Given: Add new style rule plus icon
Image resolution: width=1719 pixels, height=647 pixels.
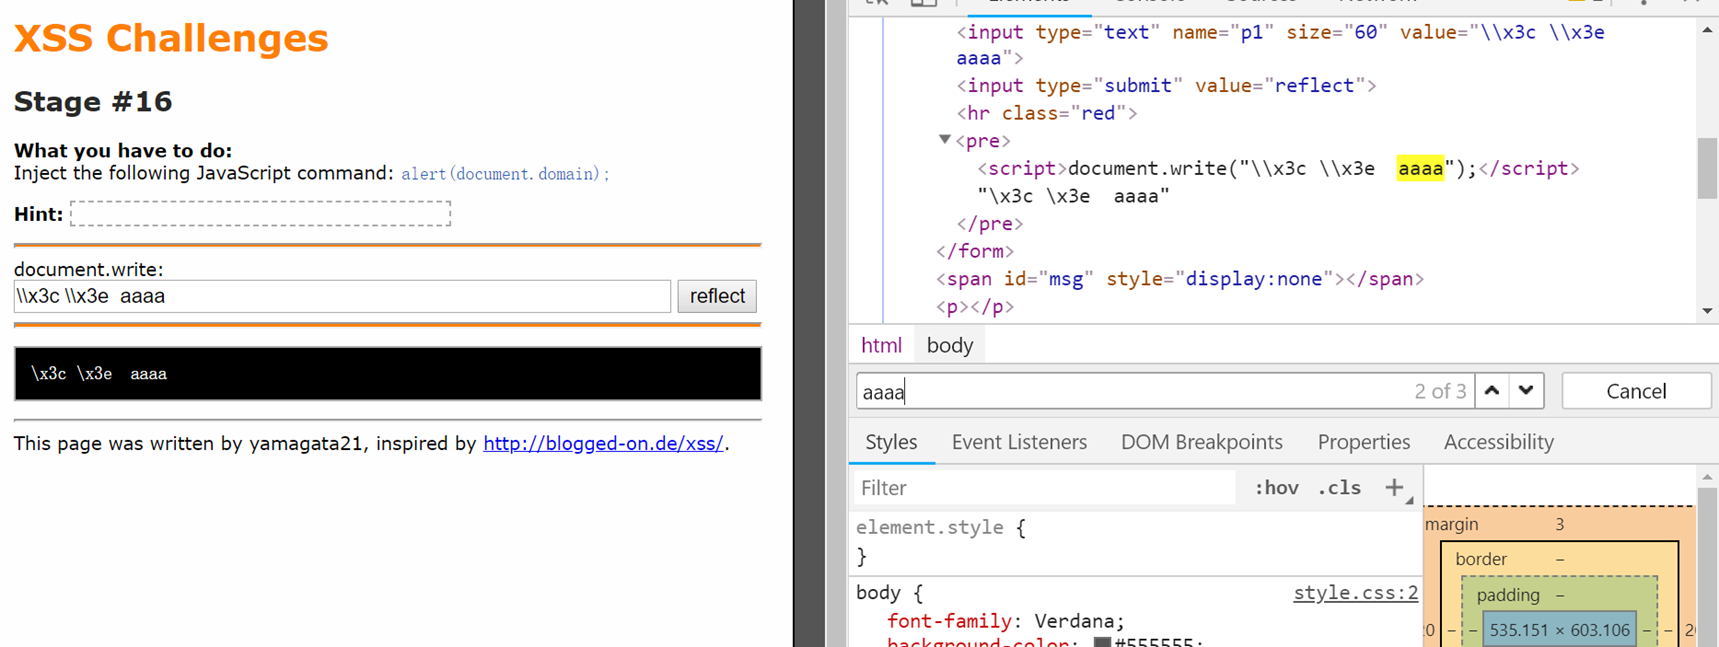Looking at the screenshot, I should [1394, 488].
